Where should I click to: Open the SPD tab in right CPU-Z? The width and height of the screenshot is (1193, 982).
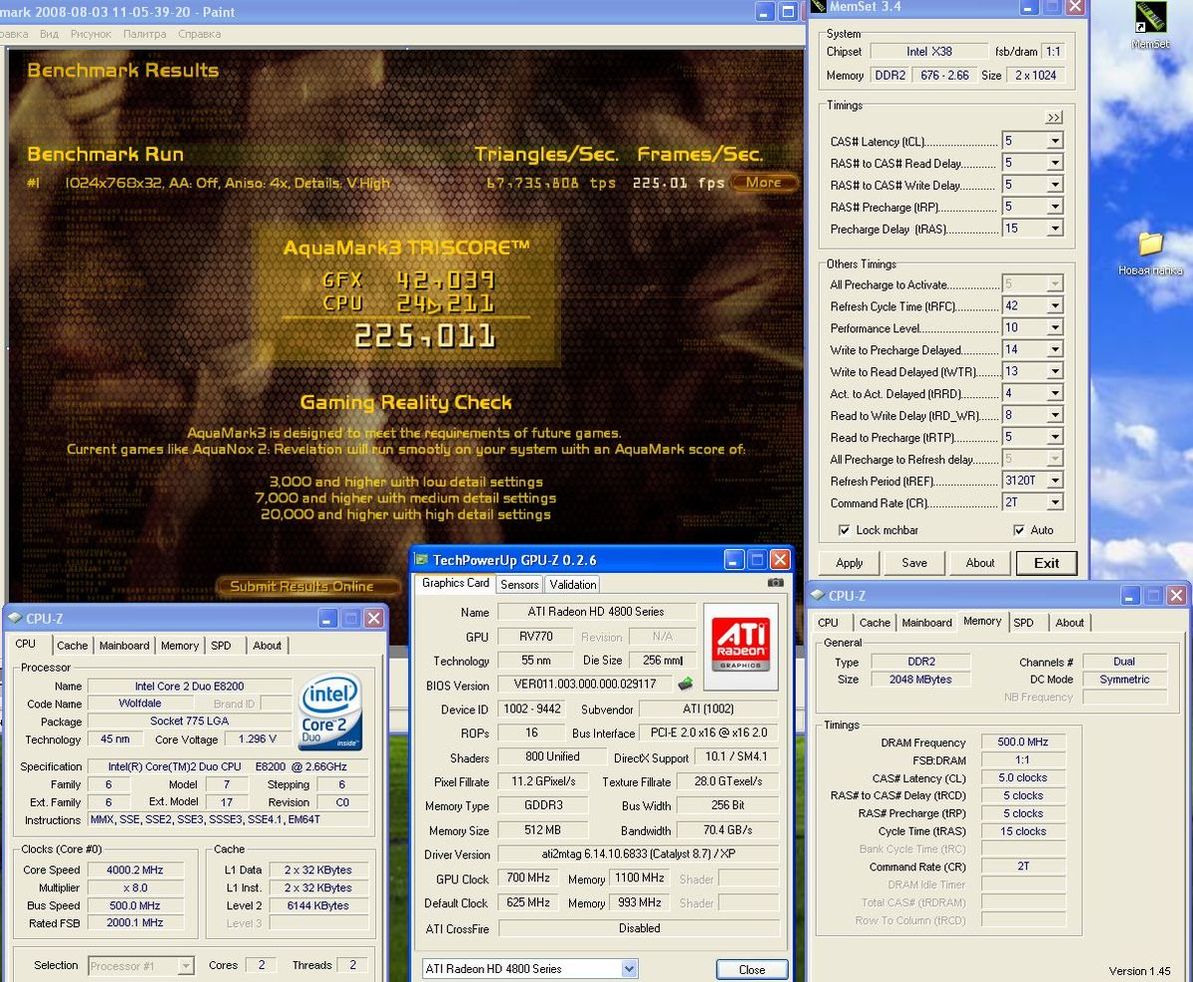(1023, 623)
